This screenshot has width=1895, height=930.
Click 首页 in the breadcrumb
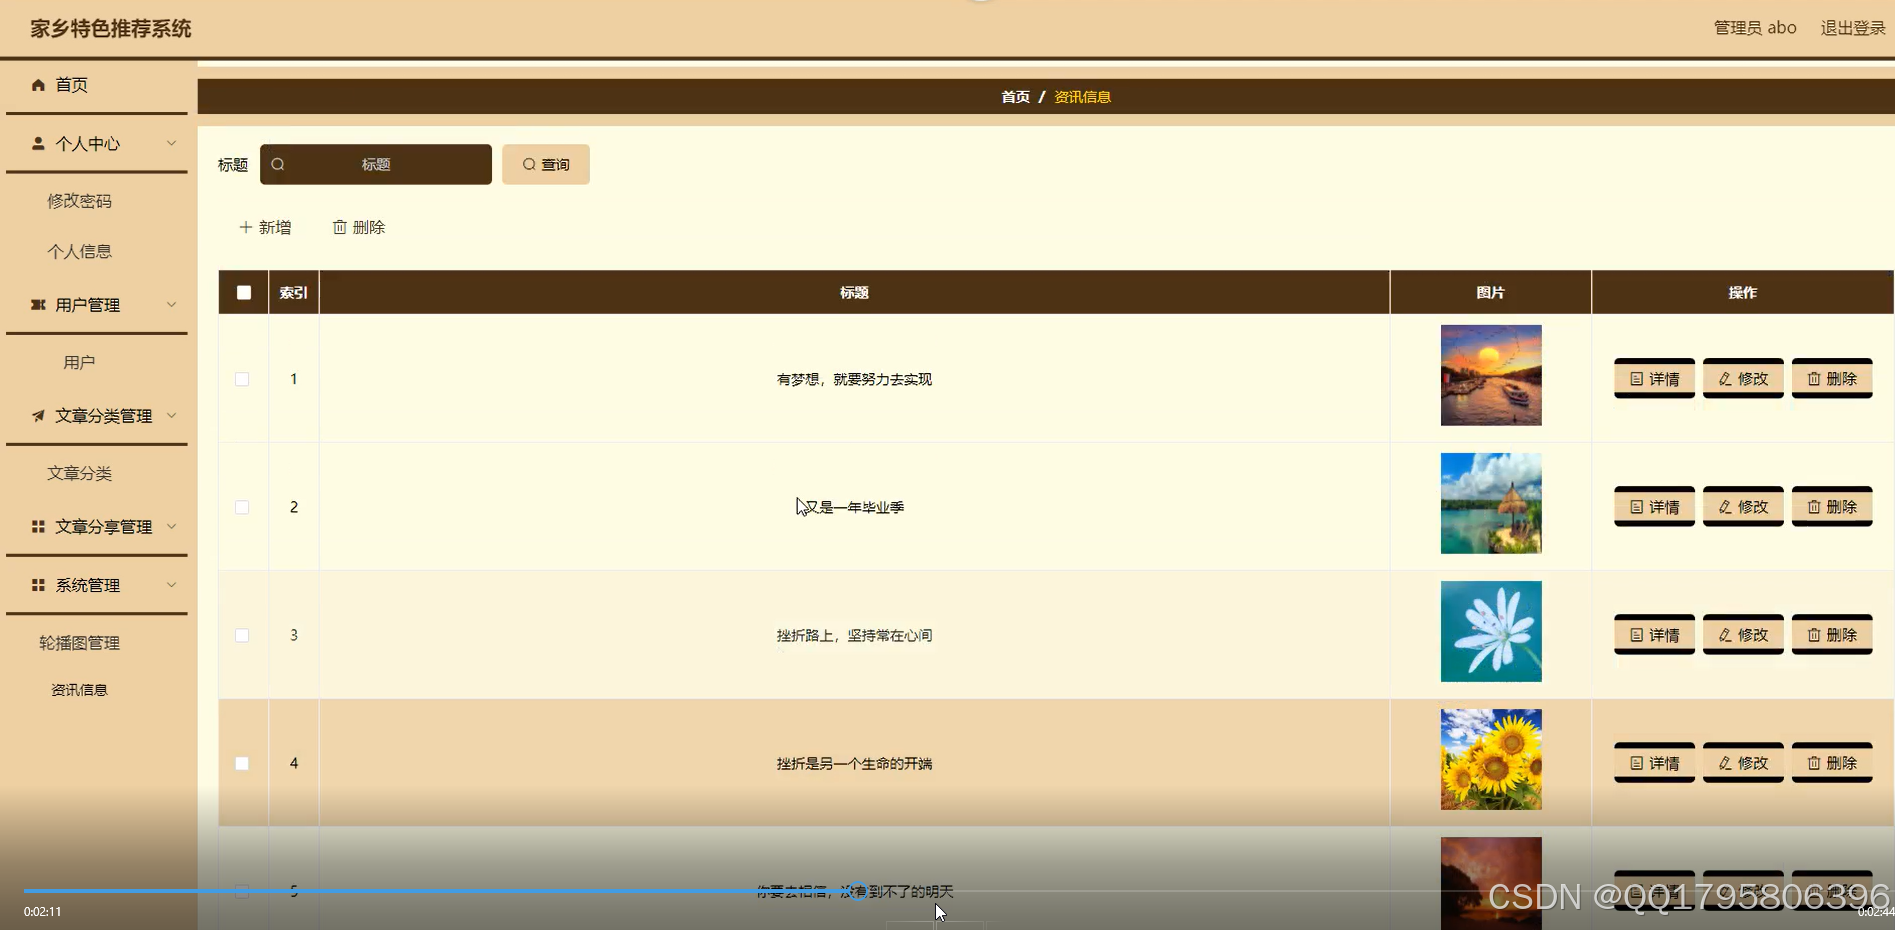point(1014,96)
